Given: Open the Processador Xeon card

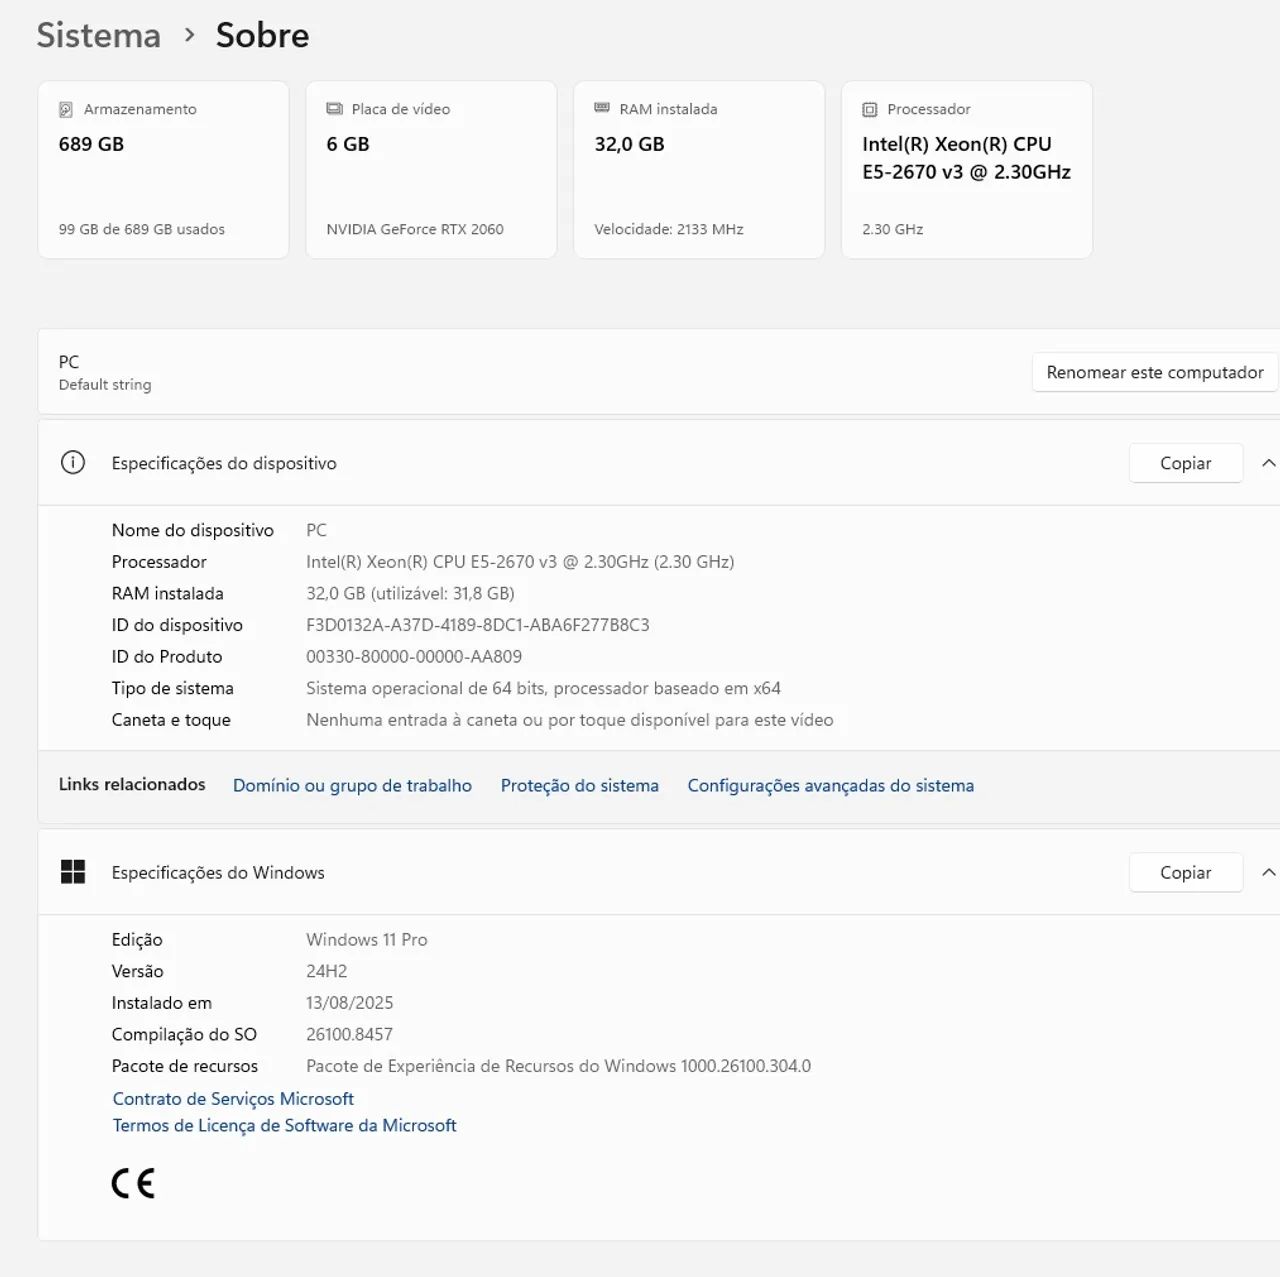Looking at the screenshot, I should point(967,170).
